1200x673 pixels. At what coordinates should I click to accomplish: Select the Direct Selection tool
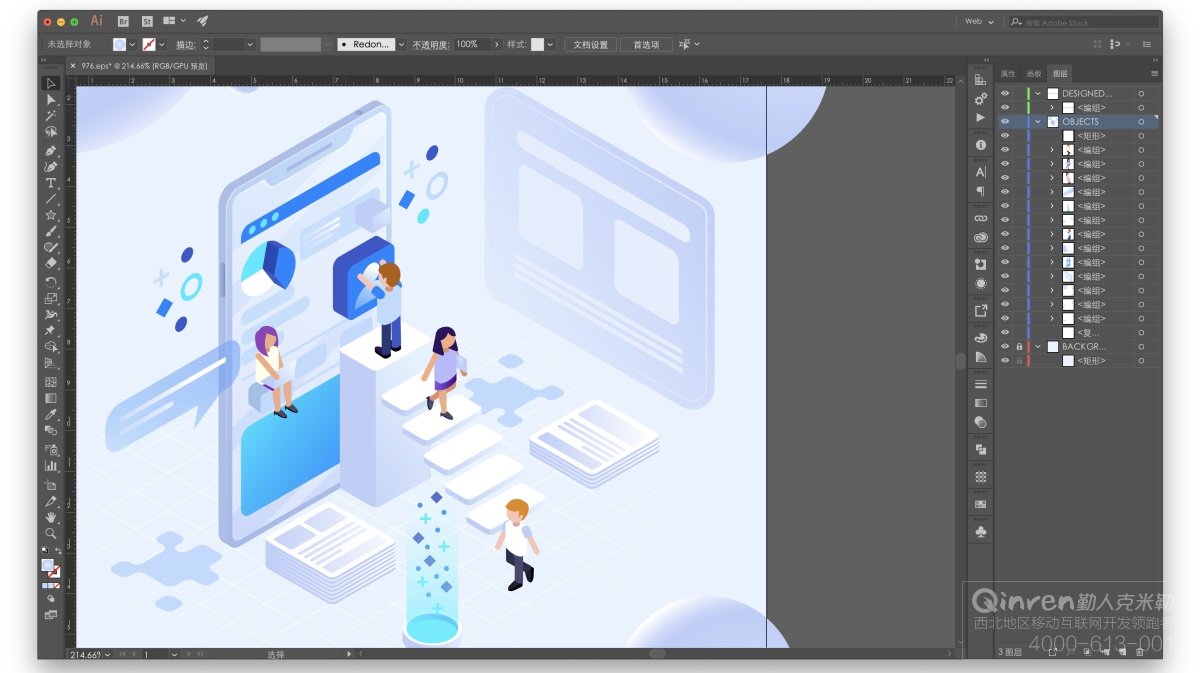pos(50,100)
